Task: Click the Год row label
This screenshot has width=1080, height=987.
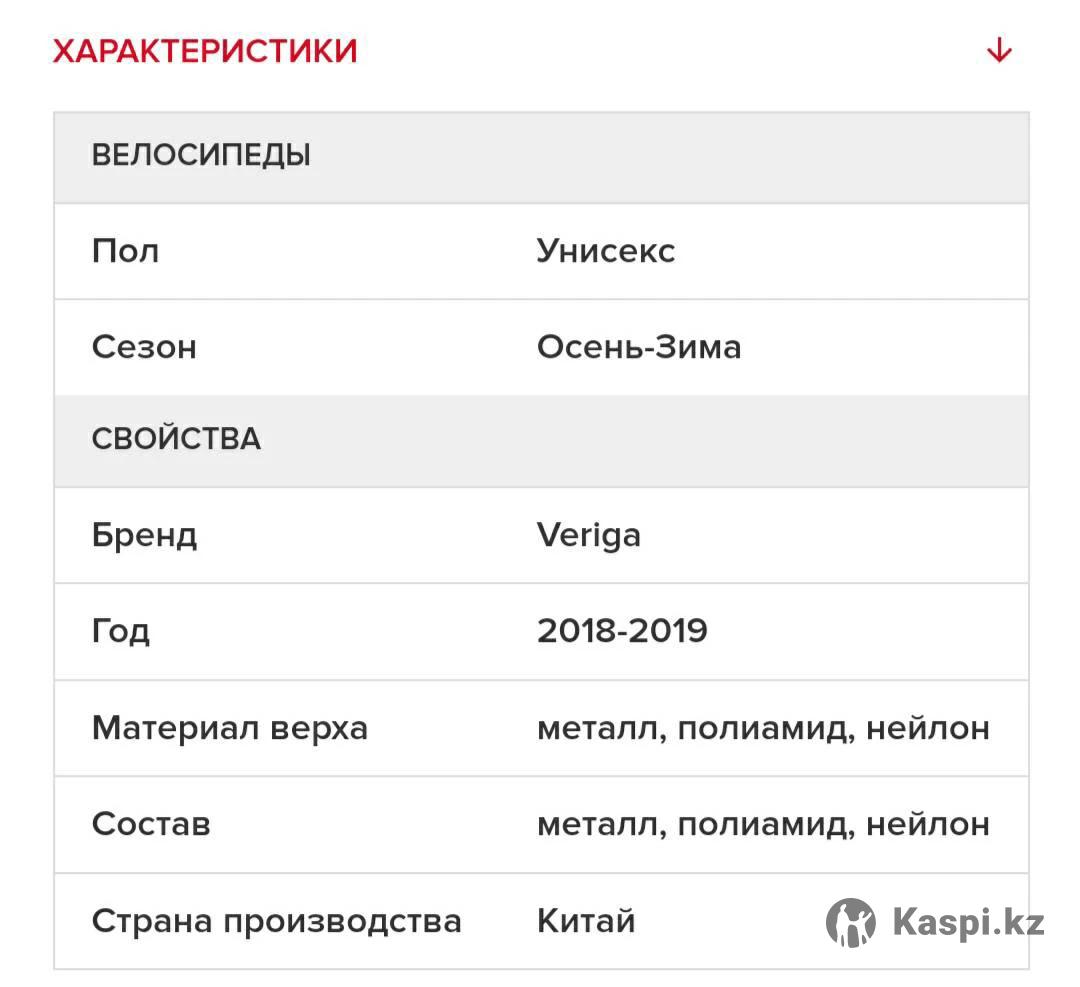Action: click(121, 632)
